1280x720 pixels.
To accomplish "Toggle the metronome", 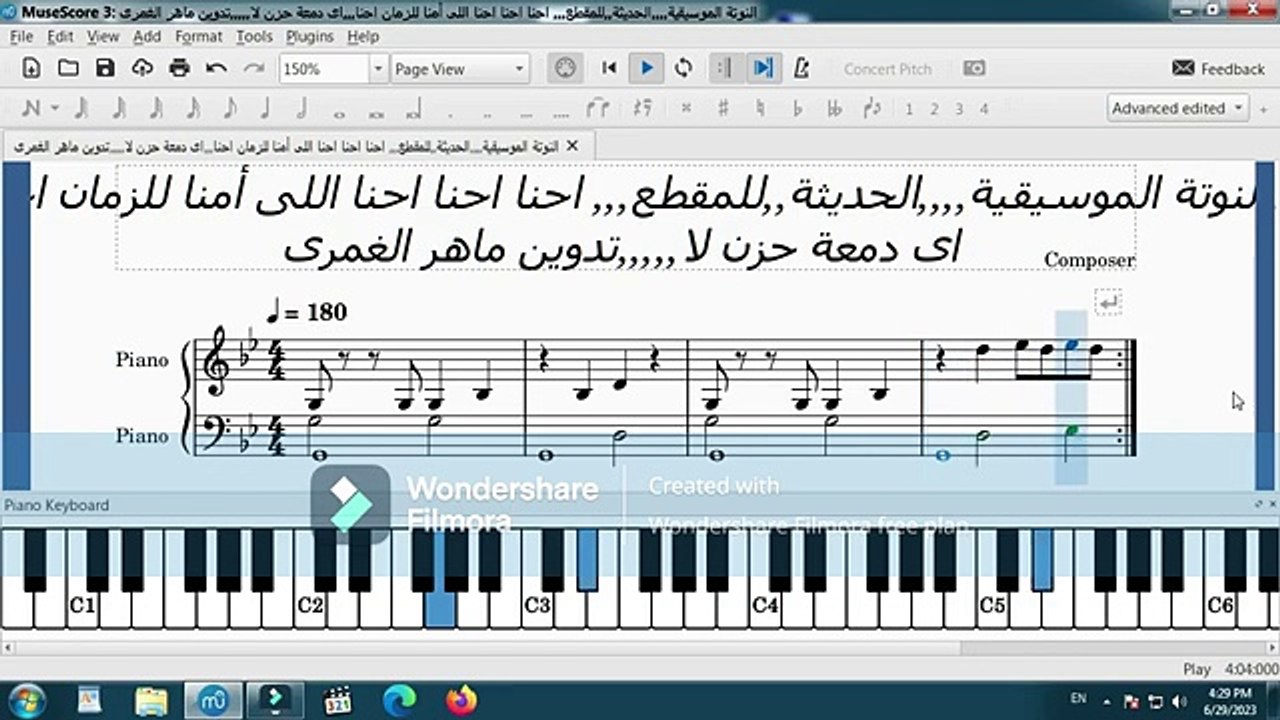I will click(x=800, y=68).
